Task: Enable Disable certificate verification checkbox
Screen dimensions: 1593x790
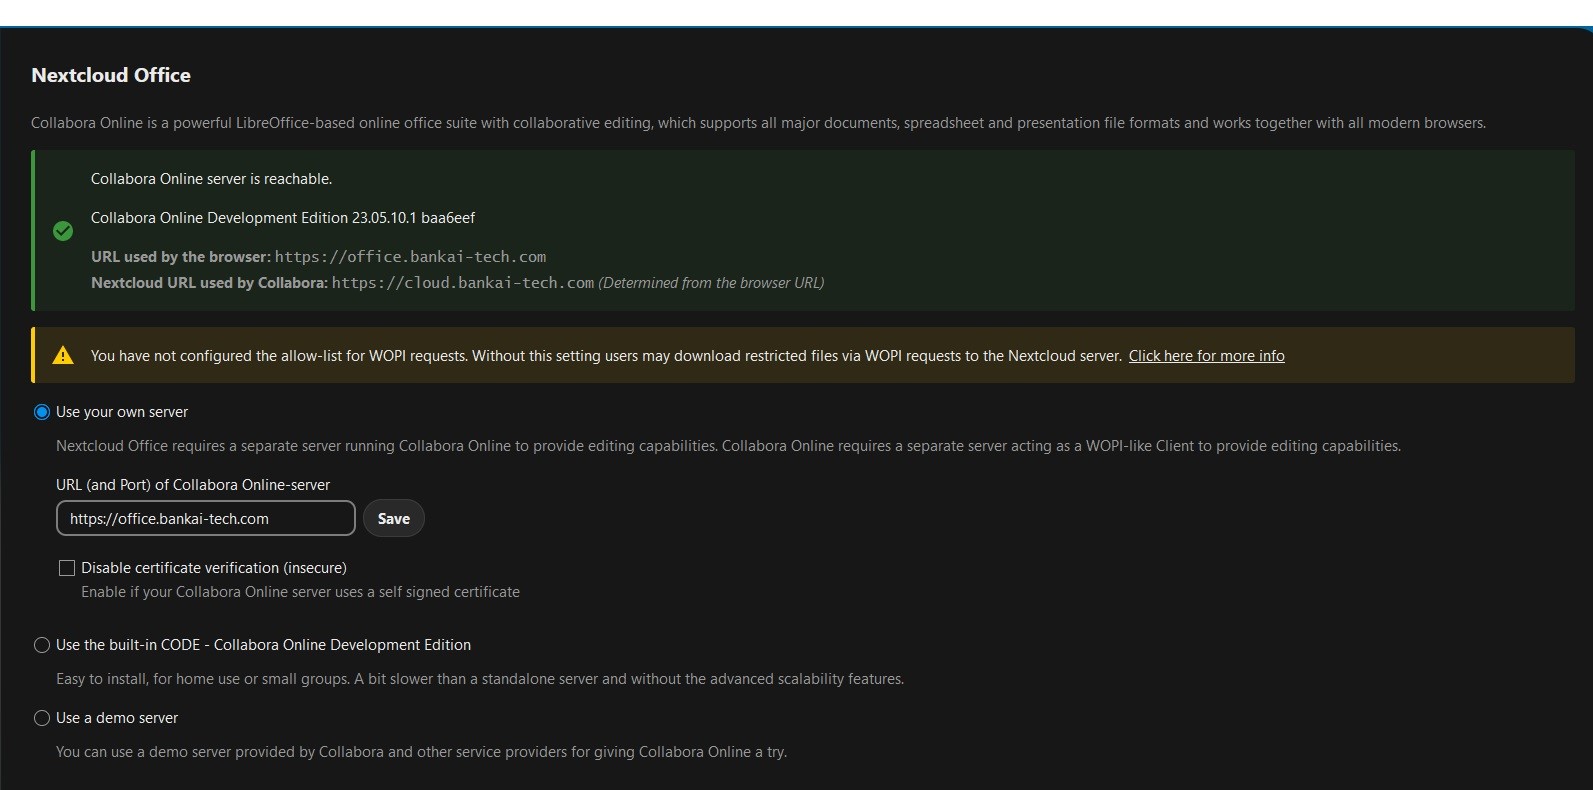Action: tap(67, 568)
